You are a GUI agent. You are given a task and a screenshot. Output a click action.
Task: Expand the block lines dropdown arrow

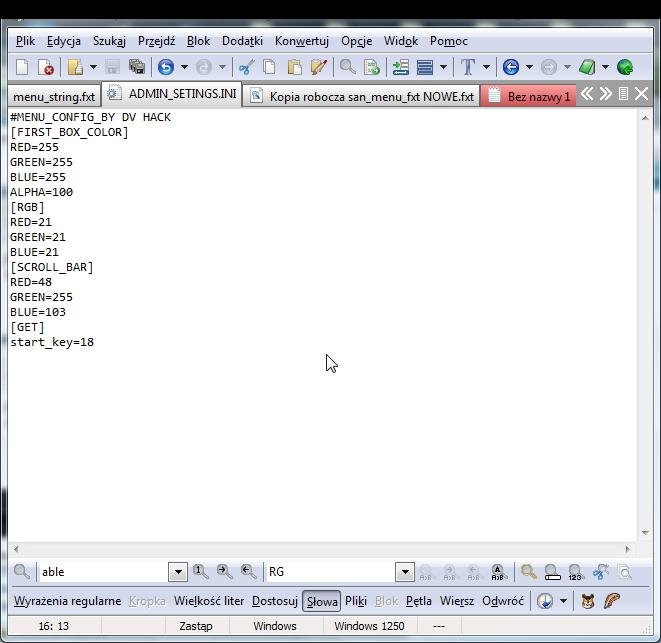coord(443,67)
